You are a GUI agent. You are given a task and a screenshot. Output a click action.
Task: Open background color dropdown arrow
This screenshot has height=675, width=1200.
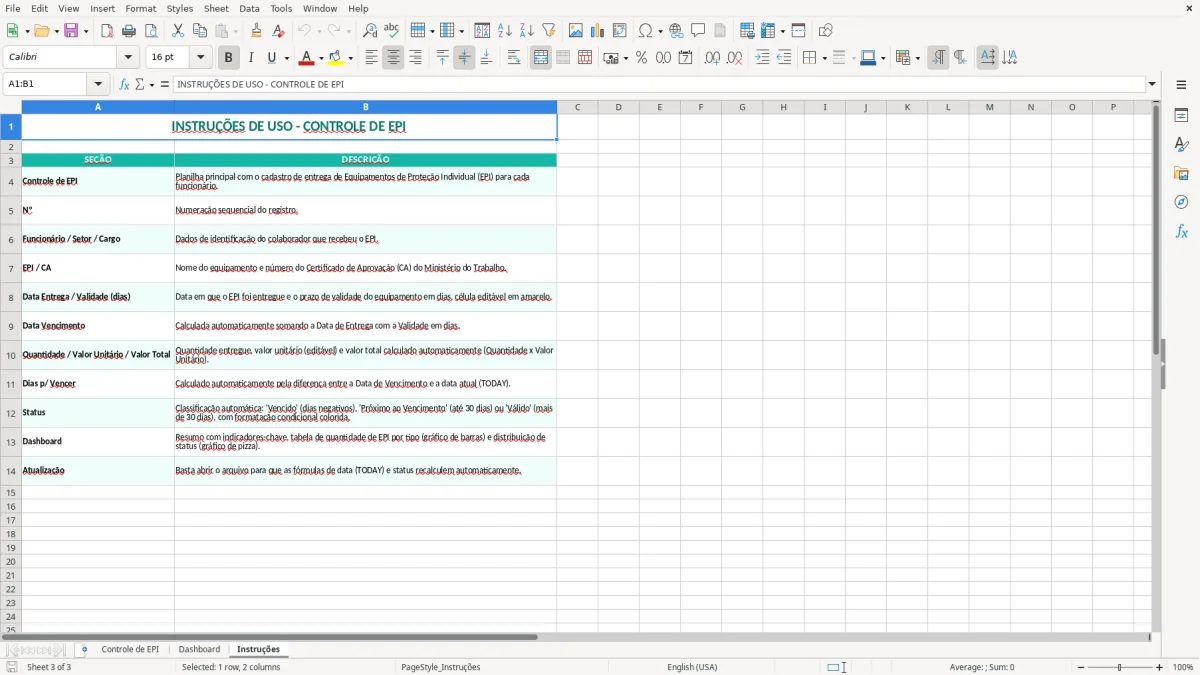click(350, 58)
